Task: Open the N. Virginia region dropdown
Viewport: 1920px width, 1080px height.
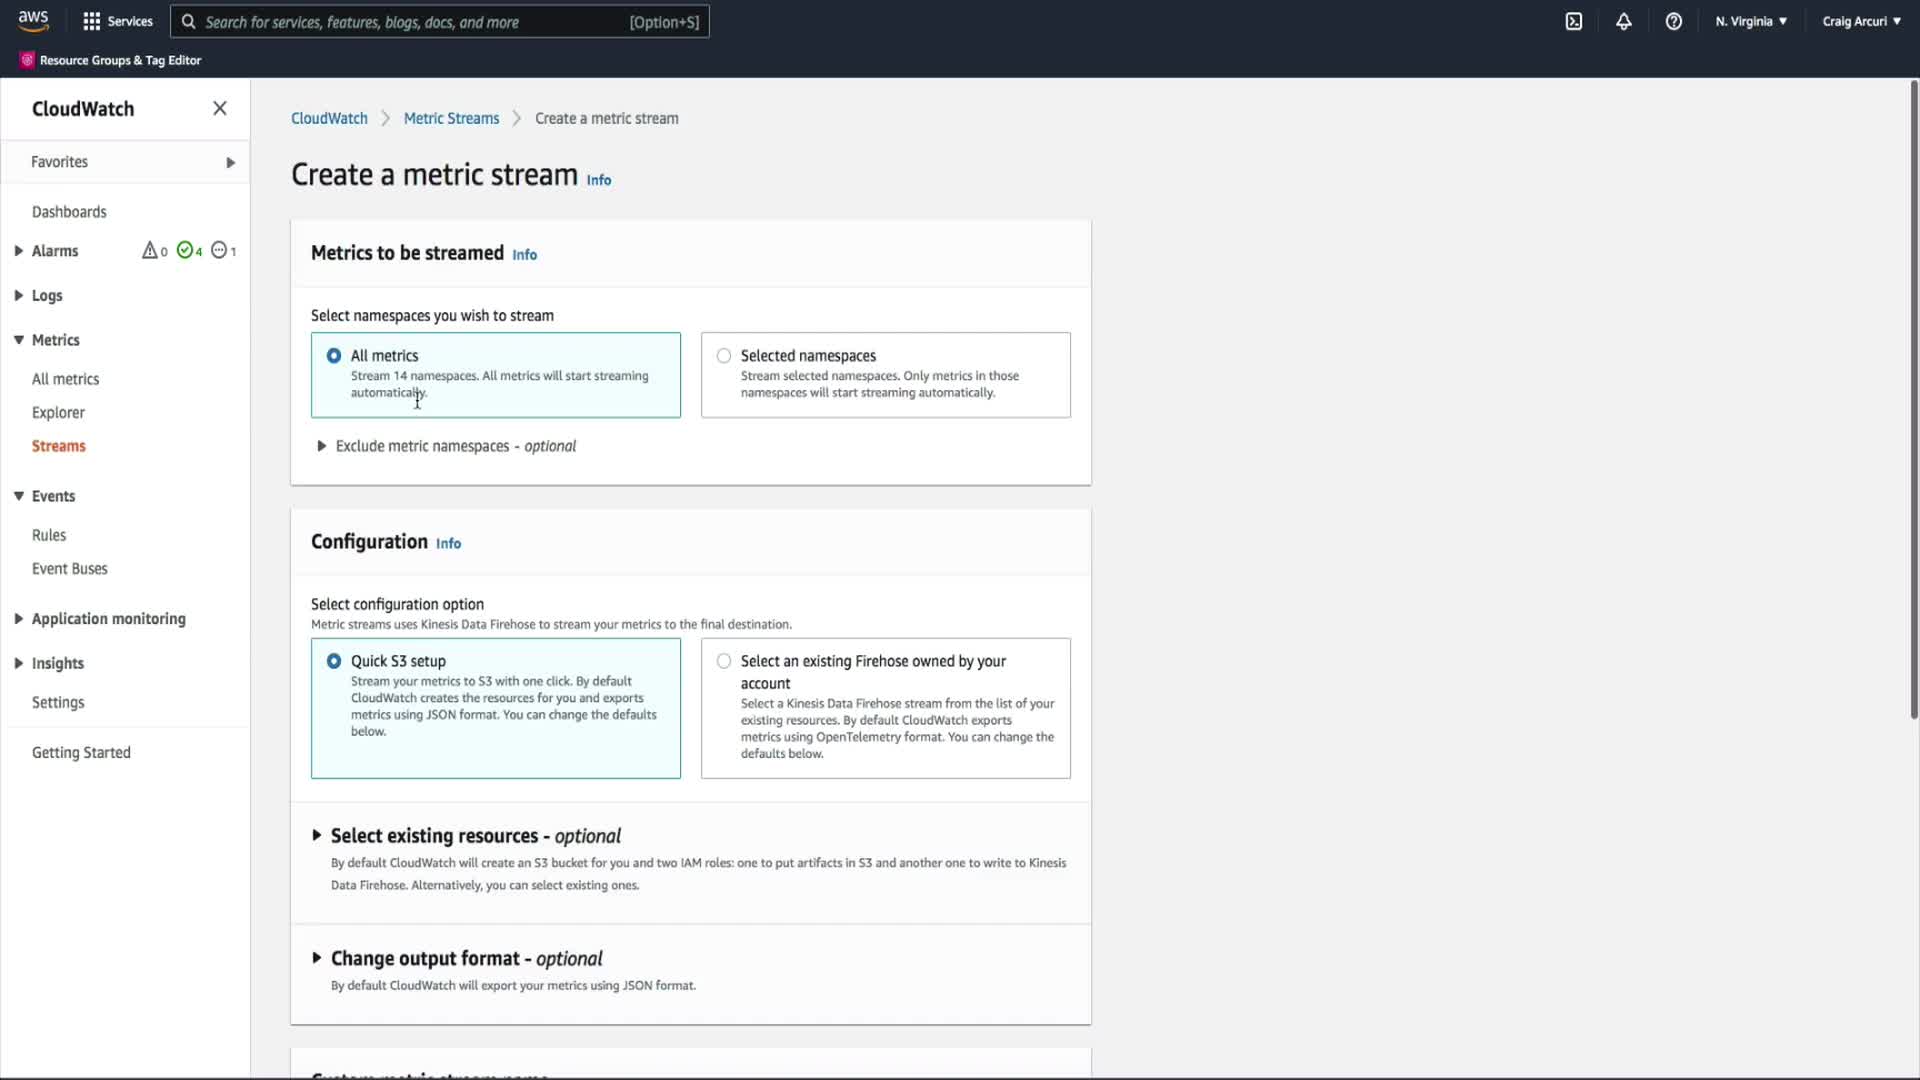Action: (1750, 21)
